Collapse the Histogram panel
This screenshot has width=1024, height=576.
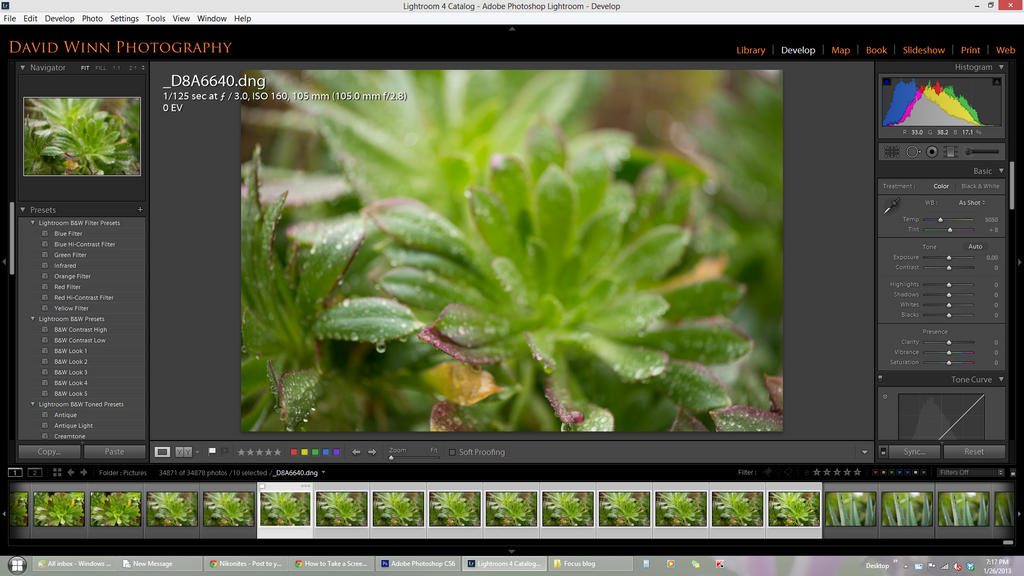[1001, 67]
